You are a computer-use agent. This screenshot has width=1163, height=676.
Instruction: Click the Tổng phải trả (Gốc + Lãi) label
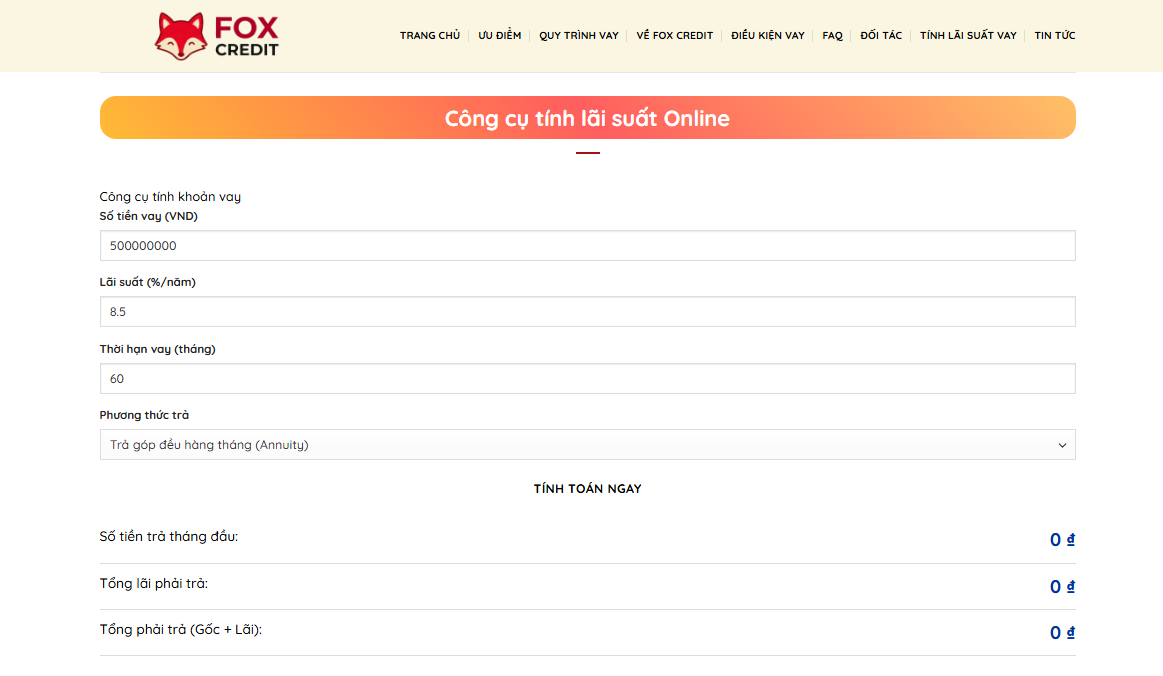(x=181, y=629)
